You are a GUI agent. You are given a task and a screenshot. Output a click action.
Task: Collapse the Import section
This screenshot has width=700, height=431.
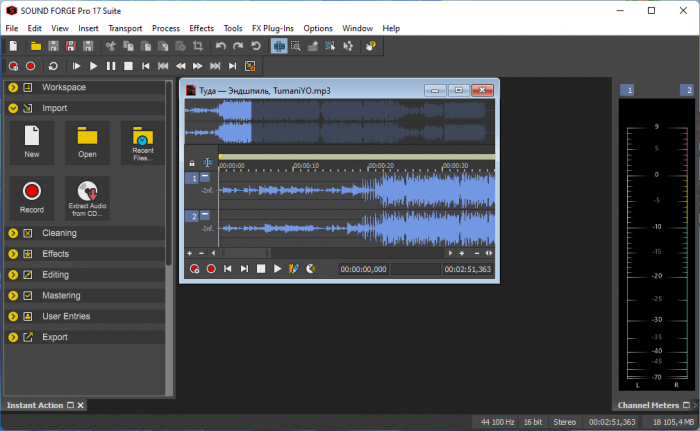tap(13, 108)
